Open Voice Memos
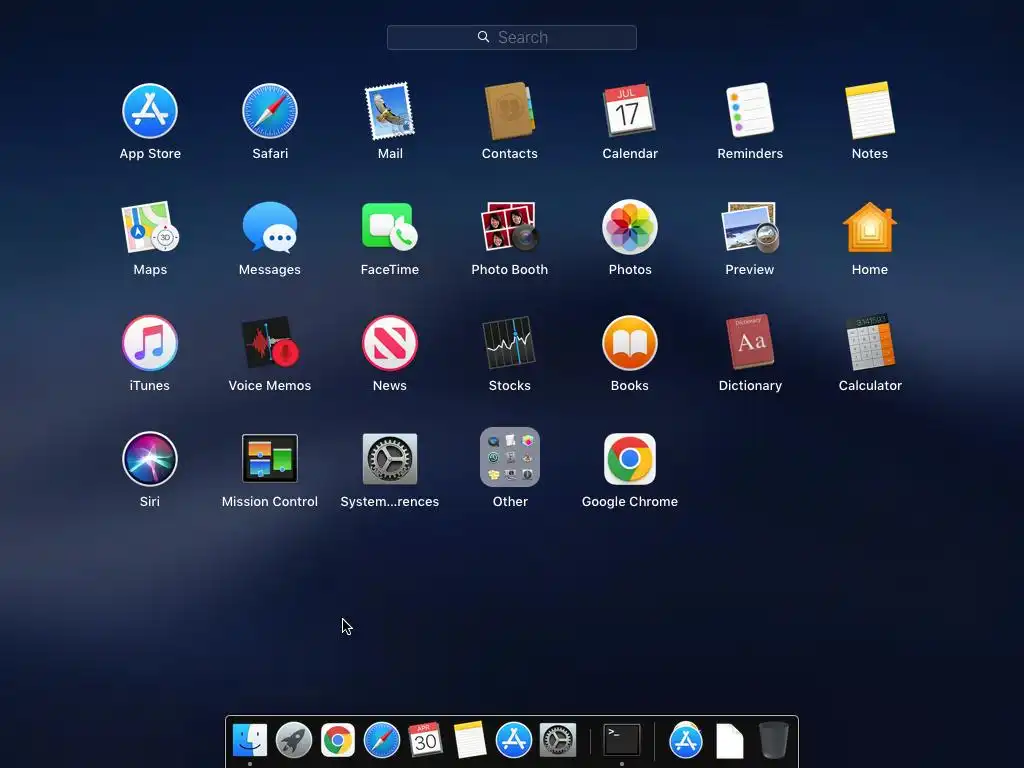This screenshot has height=768, width=1024. point(270,343)
